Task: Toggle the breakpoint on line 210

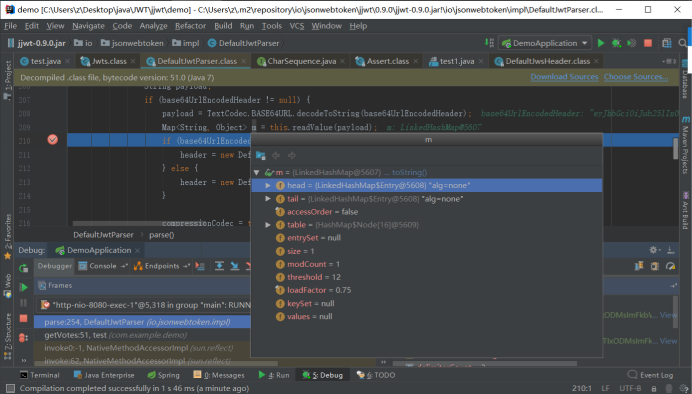Action: (53, 140)
